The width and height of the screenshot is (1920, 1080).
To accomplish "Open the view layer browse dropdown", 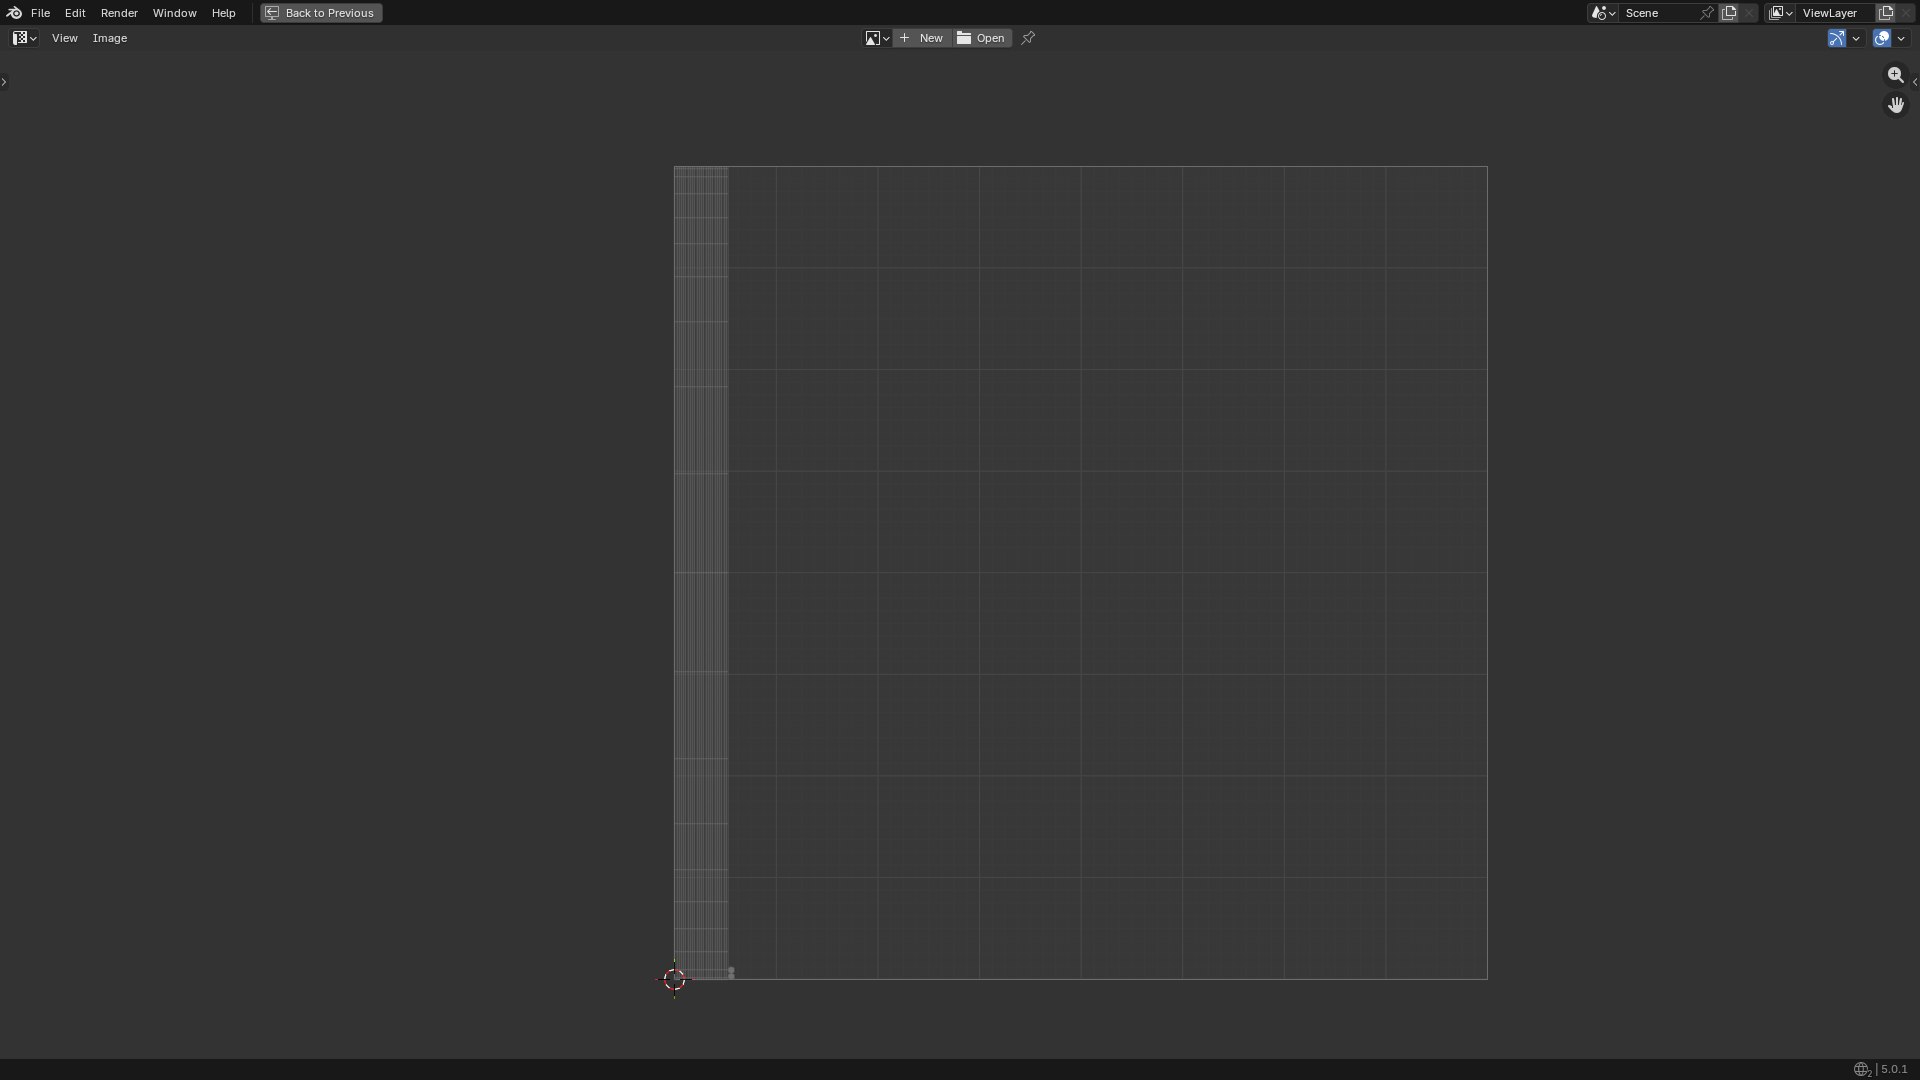I will (x=1780, y=13).
